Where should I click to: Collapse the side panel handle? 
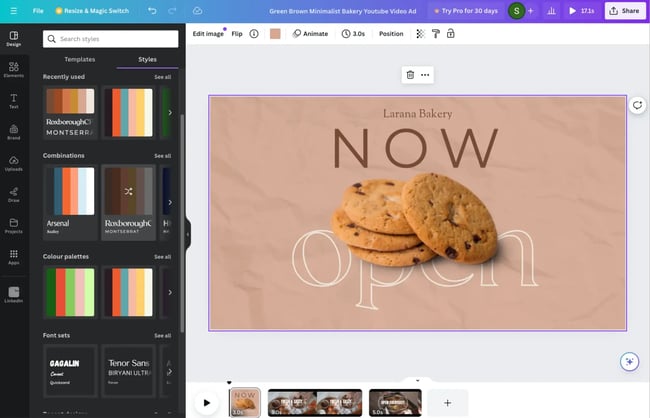click(x=187, y=234)
